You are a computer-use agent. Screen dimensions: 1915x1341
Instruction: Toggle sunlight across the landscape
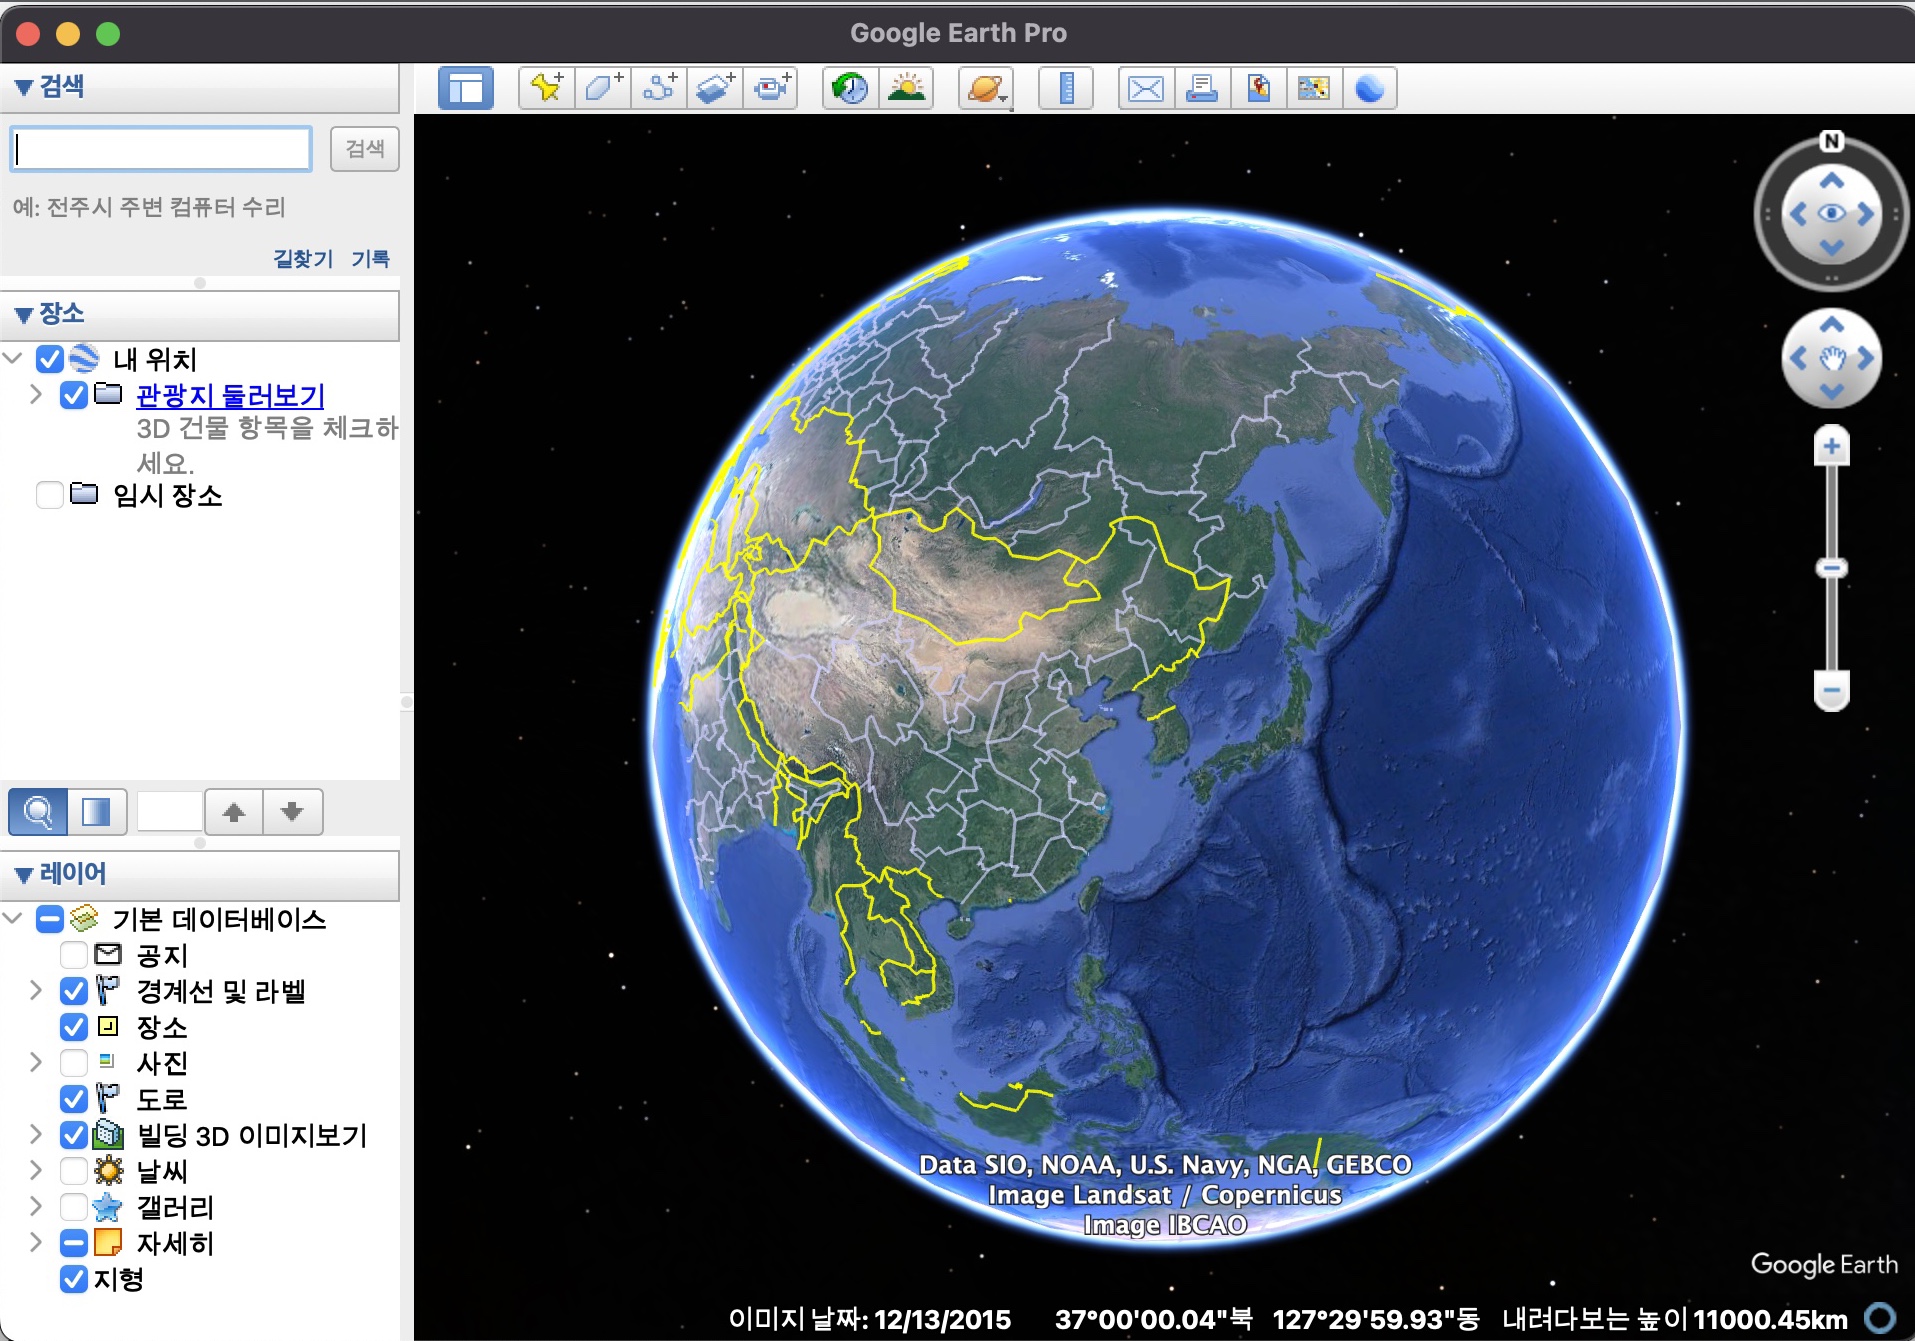pos(906,88)
